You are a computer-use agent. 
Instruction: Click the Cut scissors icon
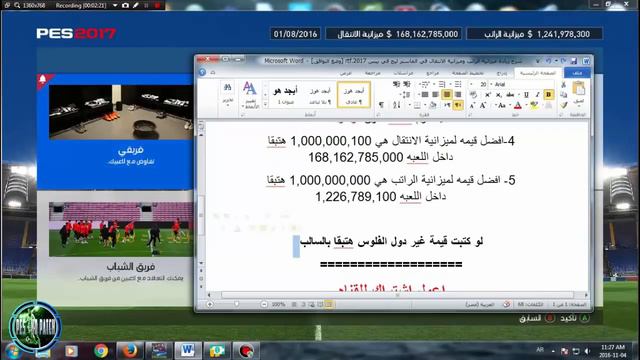click(x=563, y=84)
